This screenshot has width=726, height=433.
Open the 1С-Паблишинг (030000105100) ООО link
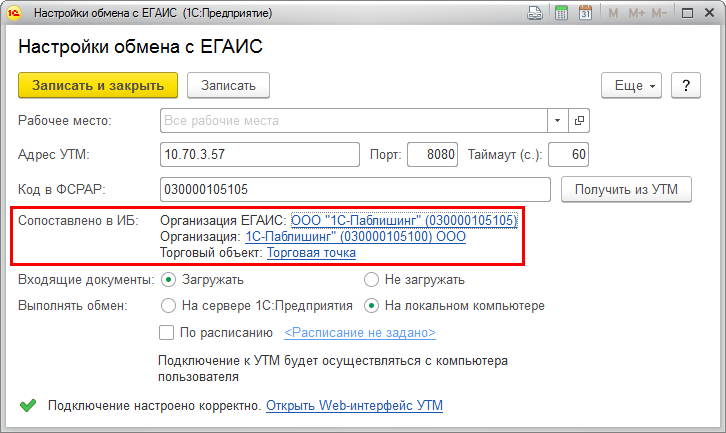356,237
